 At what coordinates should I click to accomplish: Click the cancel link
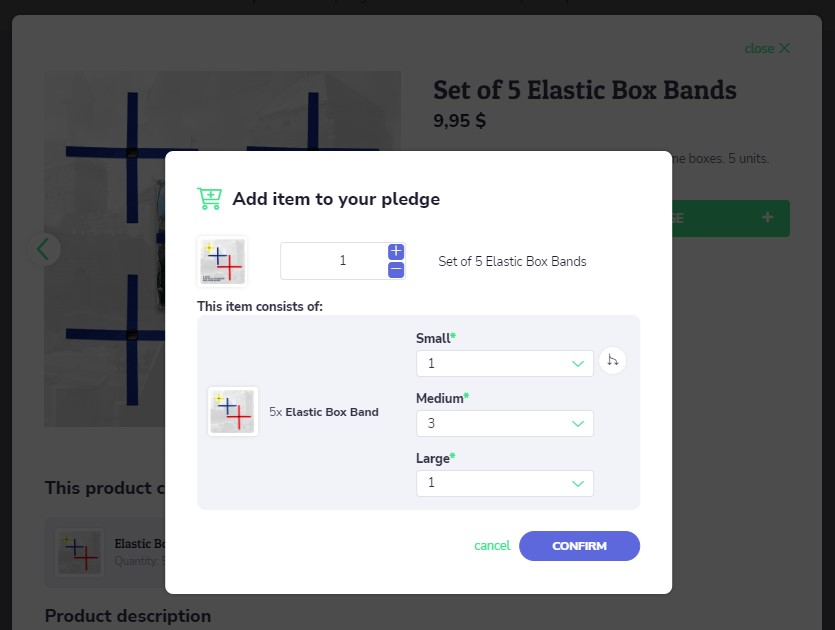492,546
